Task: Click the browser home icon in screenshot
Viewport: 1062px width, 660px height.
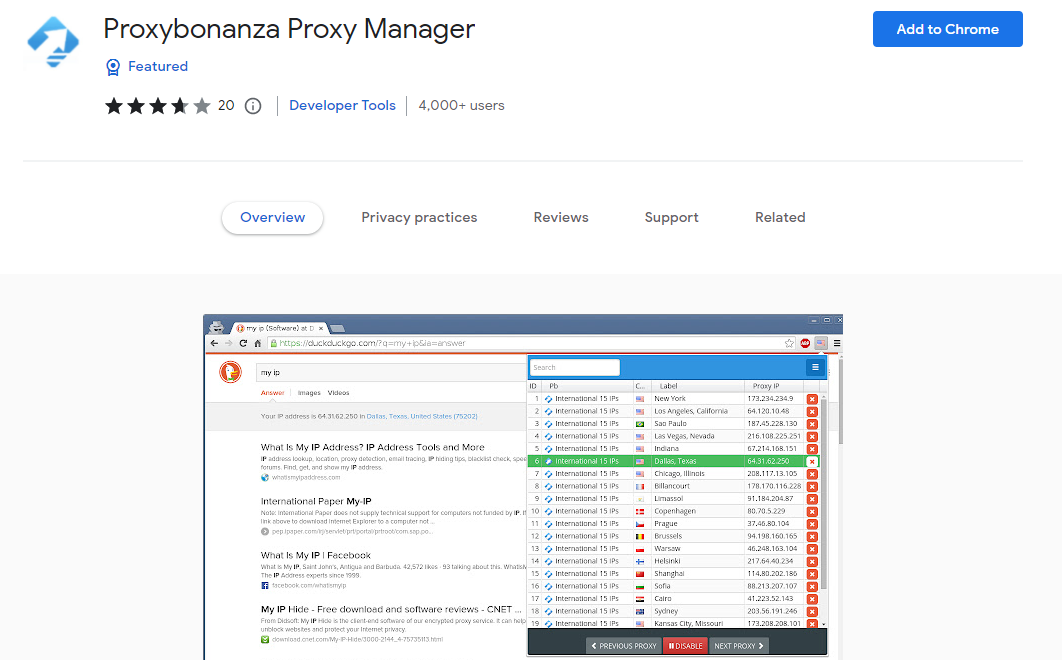Action: click(x=258, y=344)
